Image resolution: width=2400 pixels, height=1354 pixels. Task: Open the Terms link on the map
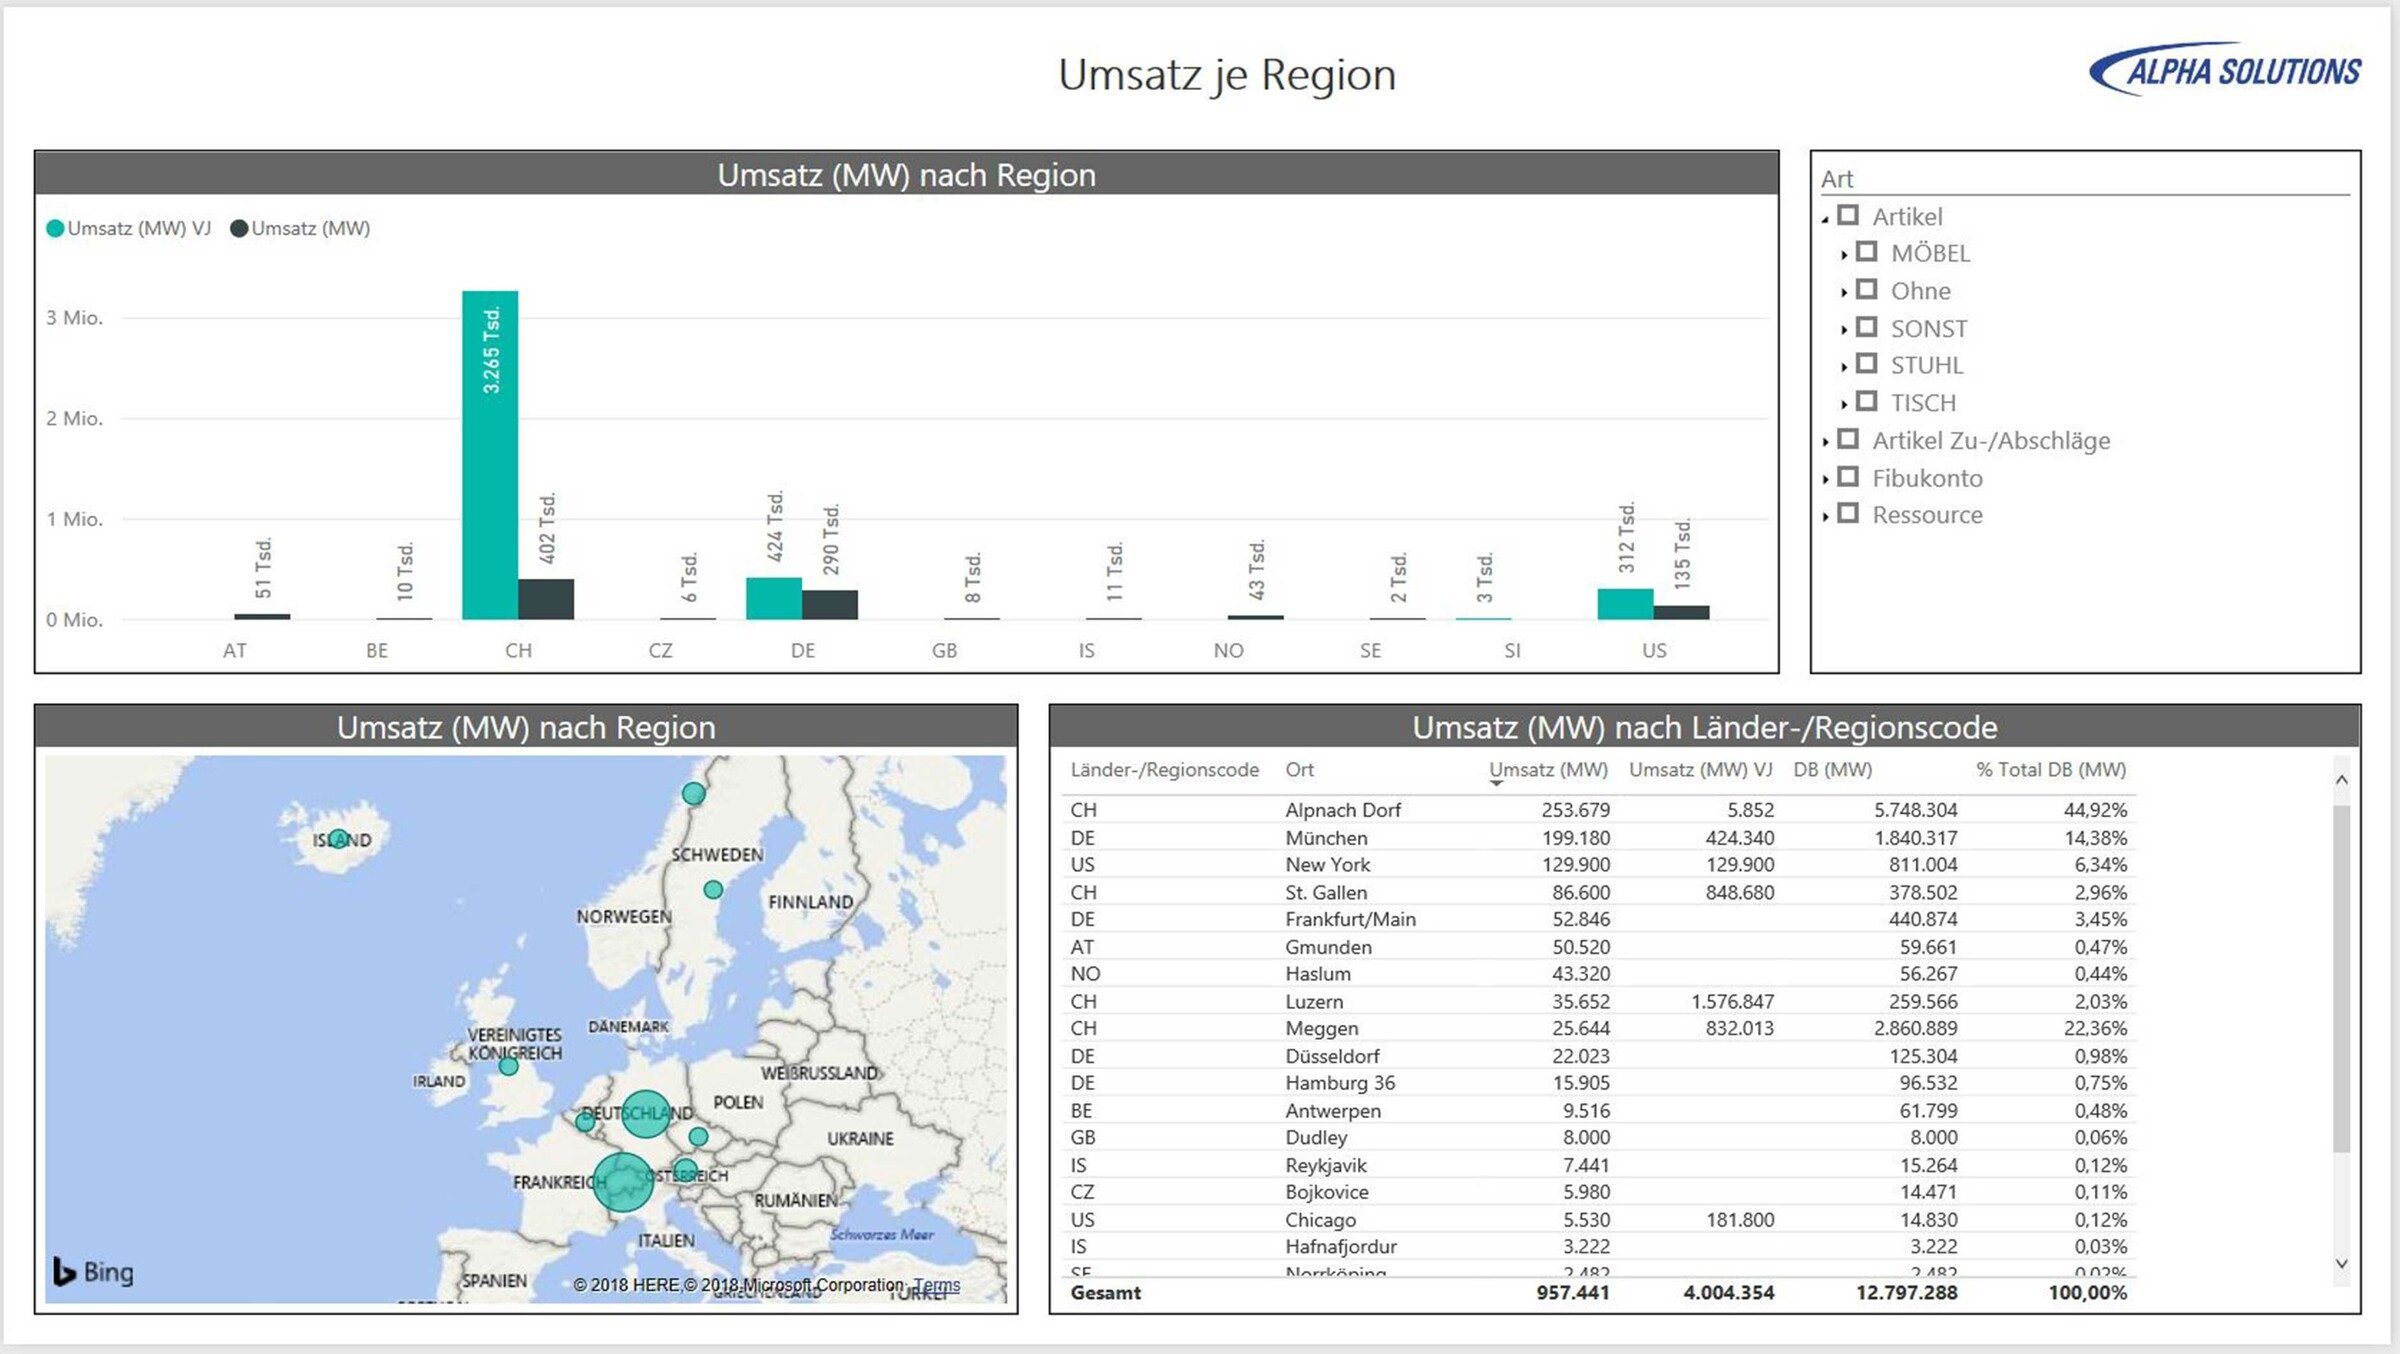tap(936, 1285)
